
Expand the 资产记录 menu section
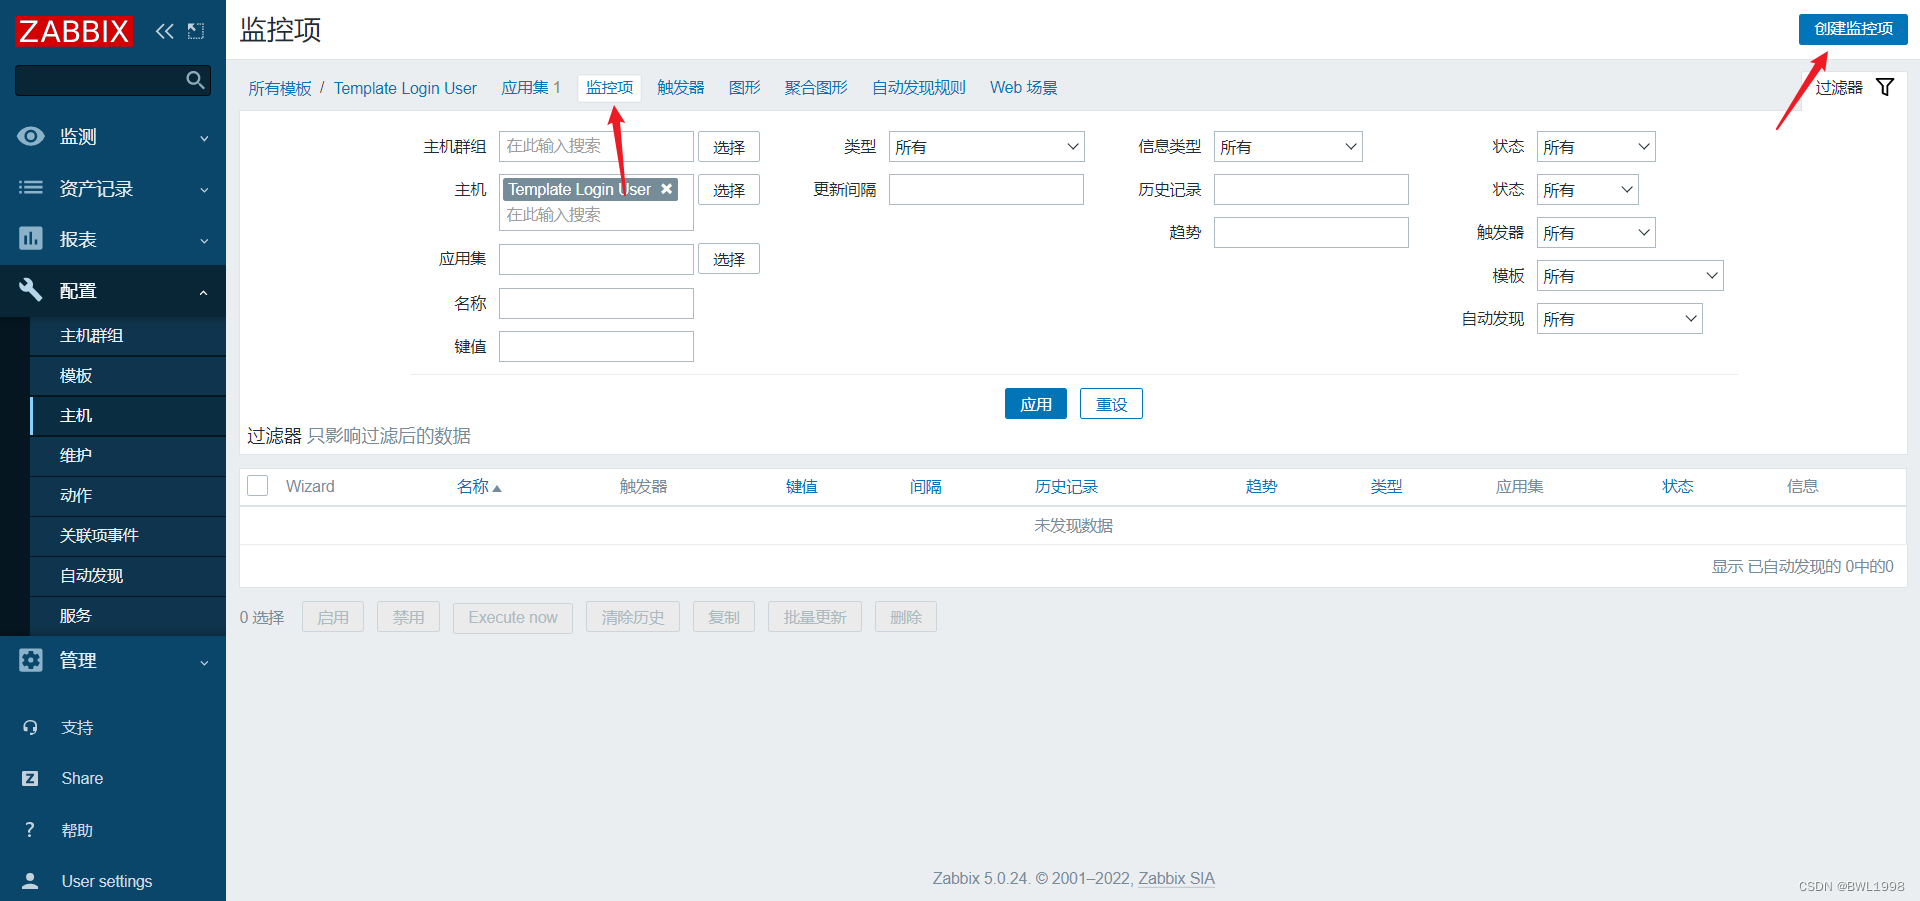(204, 190)
